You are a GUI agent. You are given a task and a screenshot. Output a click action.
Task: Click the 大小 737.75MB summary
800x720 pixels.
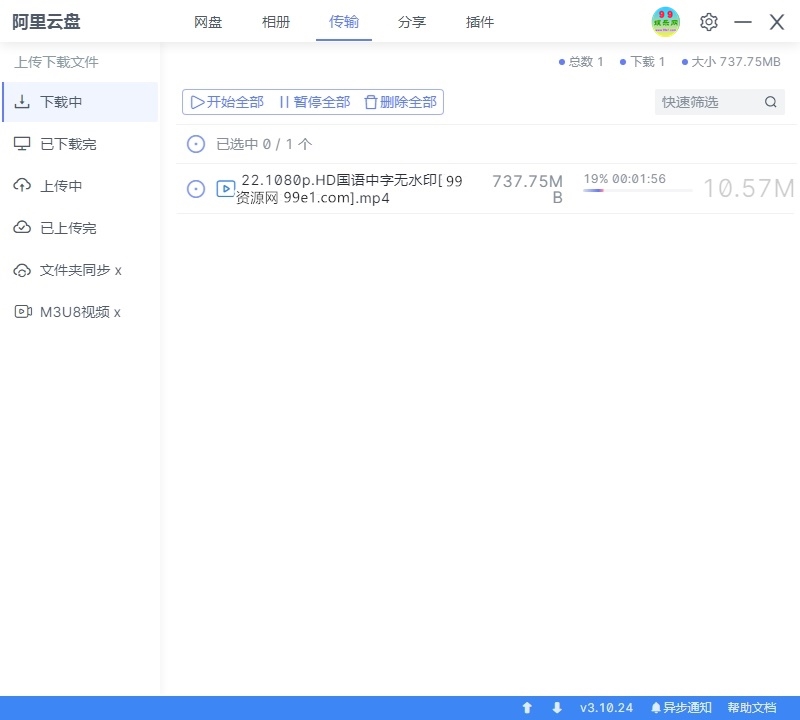tap(732, 62)
